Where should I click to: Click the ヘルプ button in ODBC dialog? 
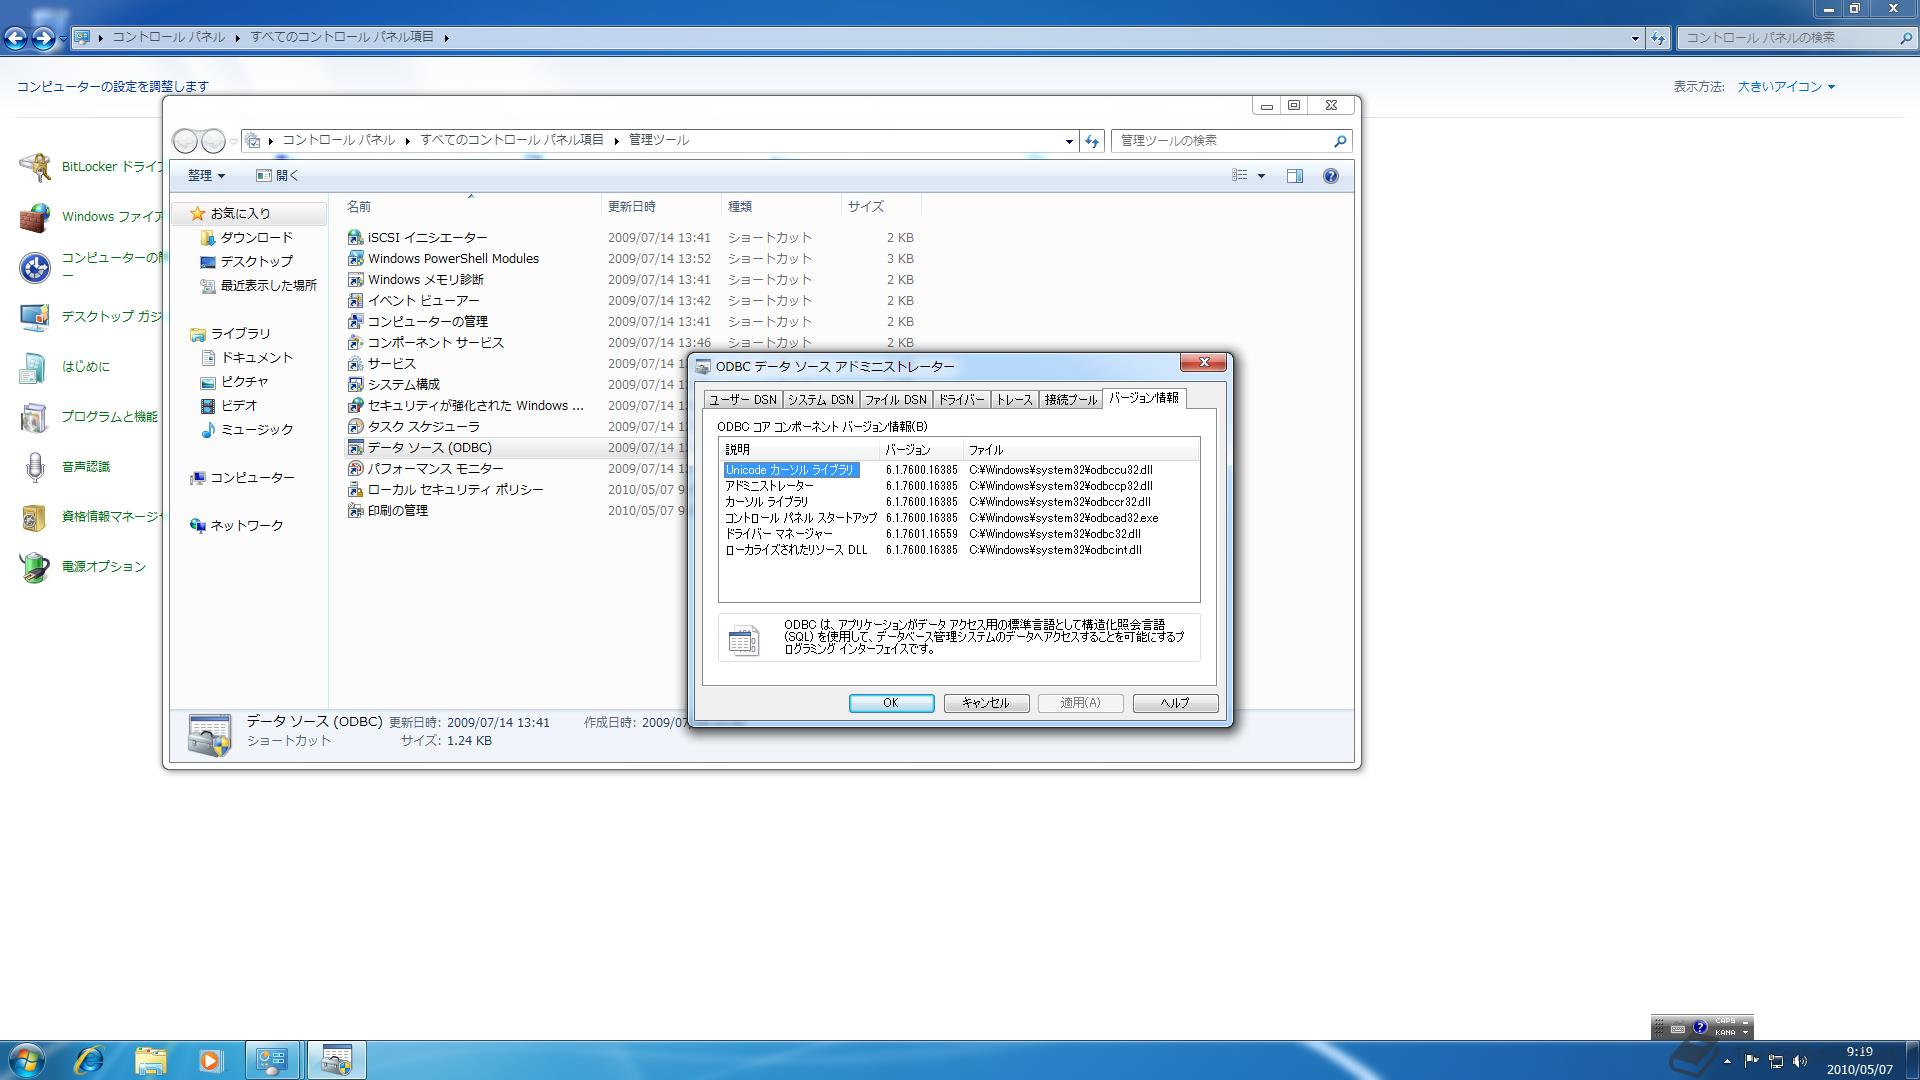click(1175, 703)
